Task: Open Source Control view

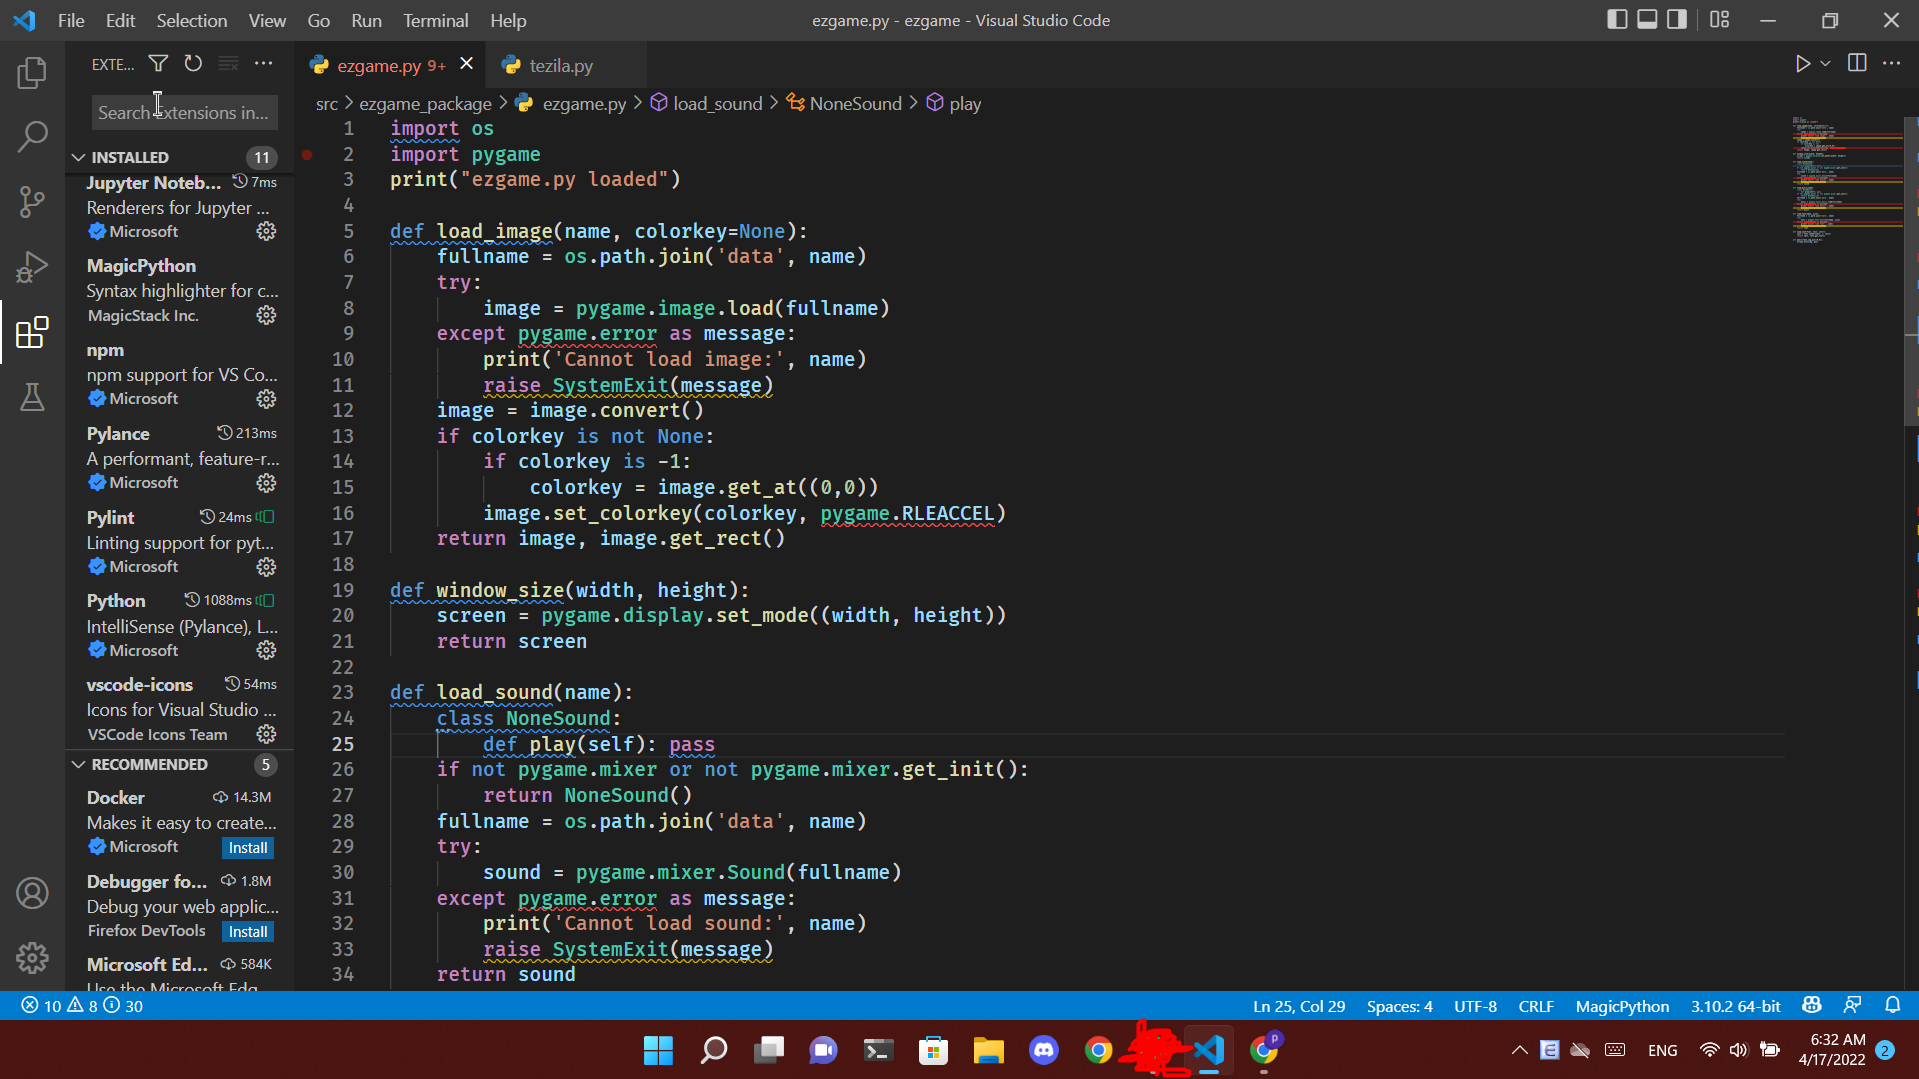Action: click(32, 202)
